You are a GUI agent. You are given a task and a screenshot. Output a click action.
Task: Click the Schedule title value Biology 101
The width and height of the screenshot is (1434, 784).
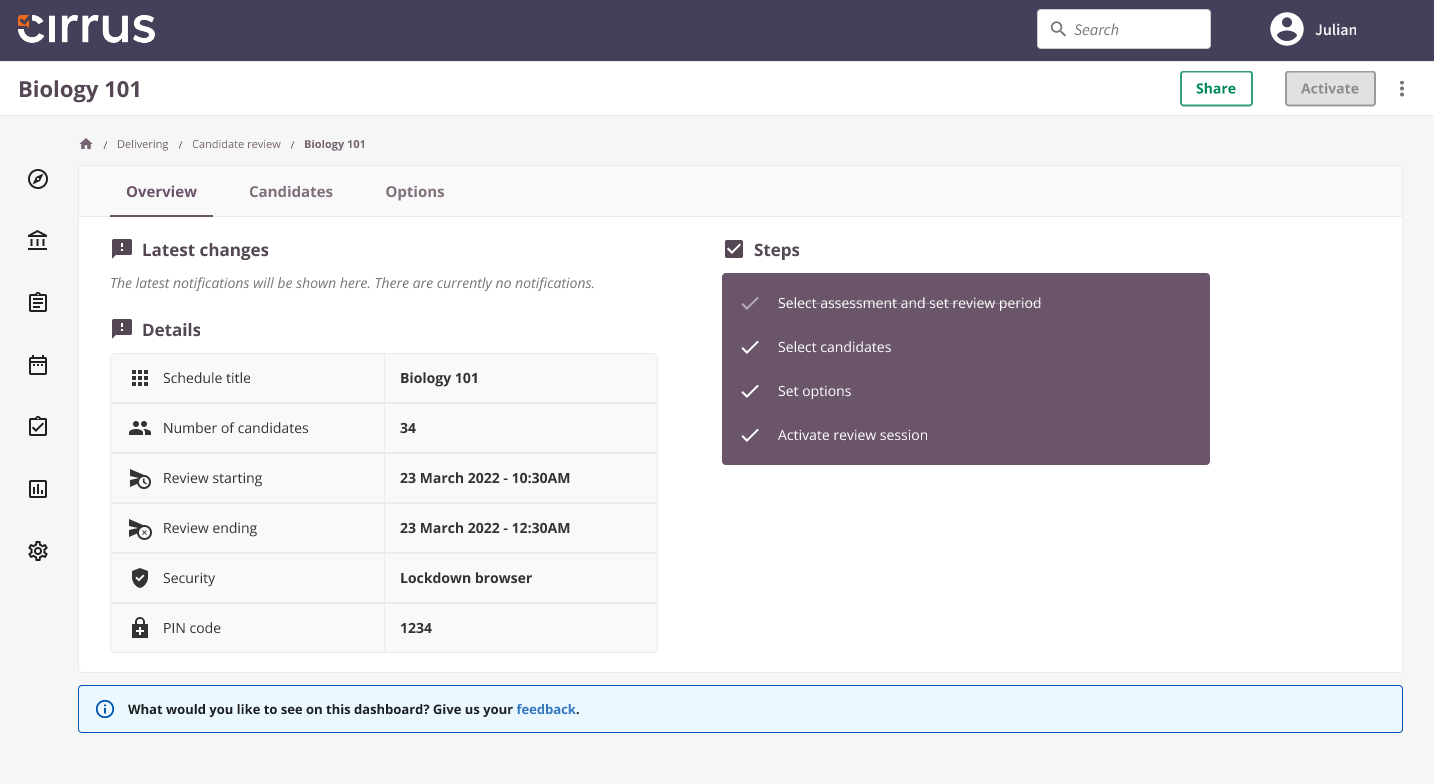tap(439, 378)
